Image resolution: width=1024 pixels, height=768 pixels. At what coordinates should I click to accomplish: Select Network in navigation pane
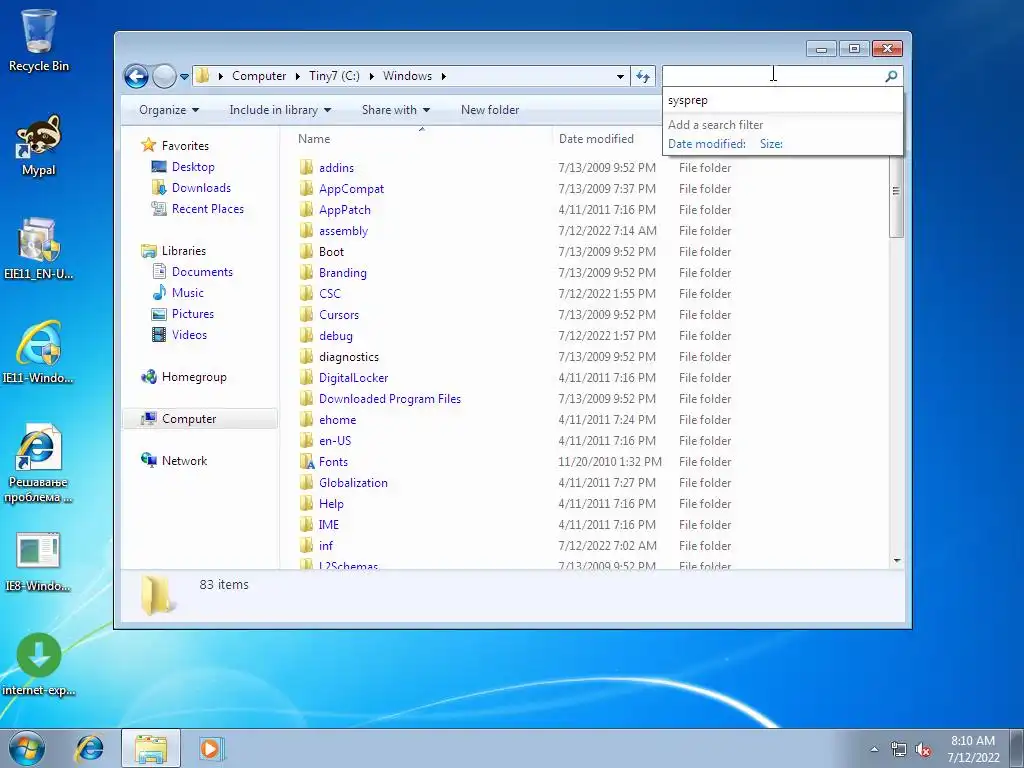pyautogui.click(x=184, y=460)
